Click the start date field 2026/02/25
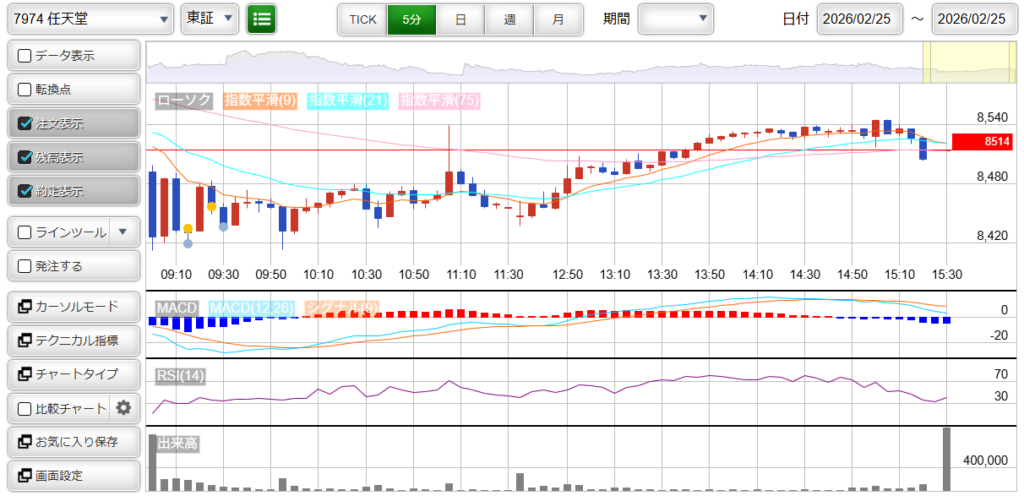The width and height of the screenshot is (1024, 496). (860, 19)
